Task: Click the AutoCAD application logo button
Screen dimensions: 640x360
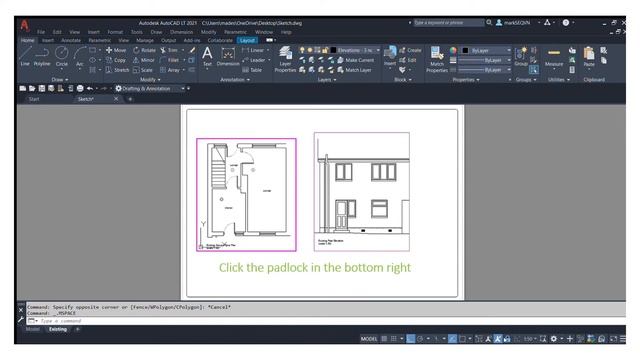Action: click(x=25, y=25)
